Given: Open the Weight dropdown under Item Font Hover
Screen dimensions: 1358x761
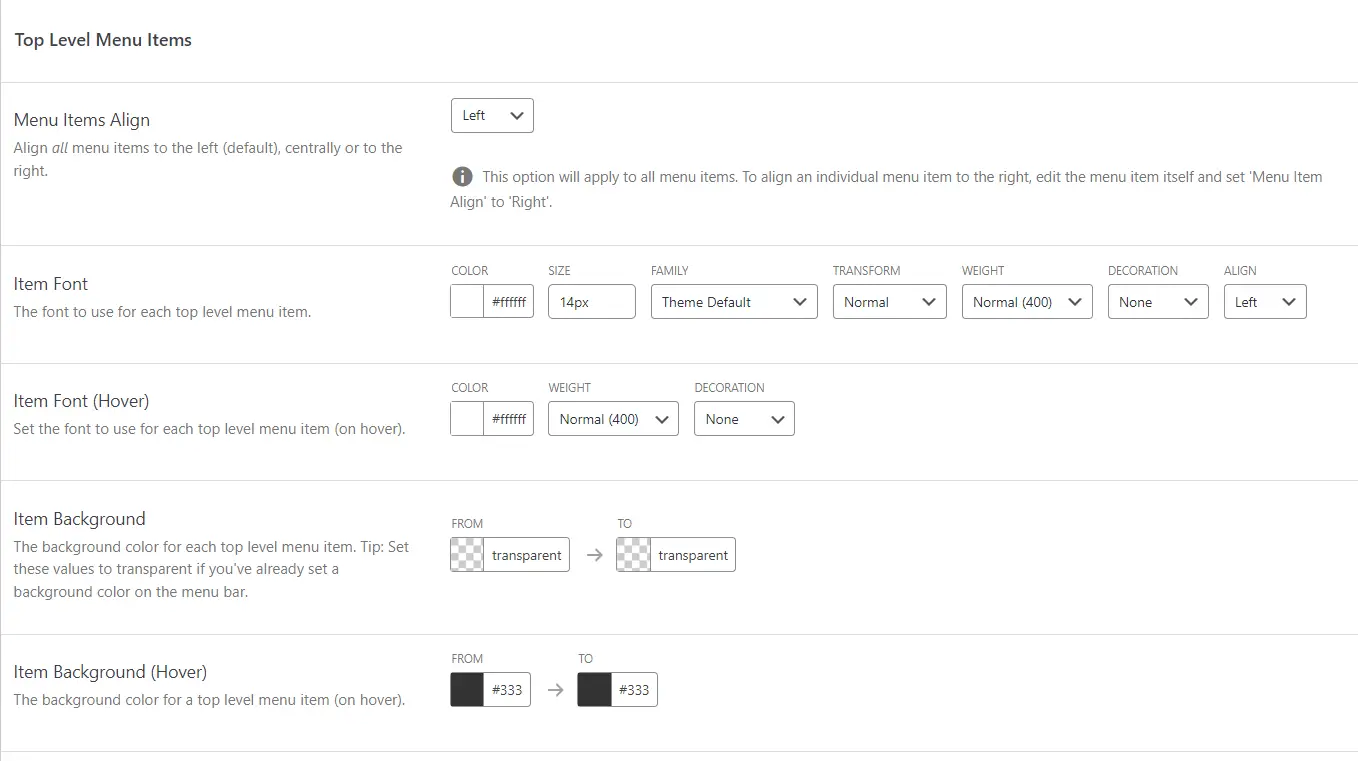Looking at the screenshot, I should [613, 418].
